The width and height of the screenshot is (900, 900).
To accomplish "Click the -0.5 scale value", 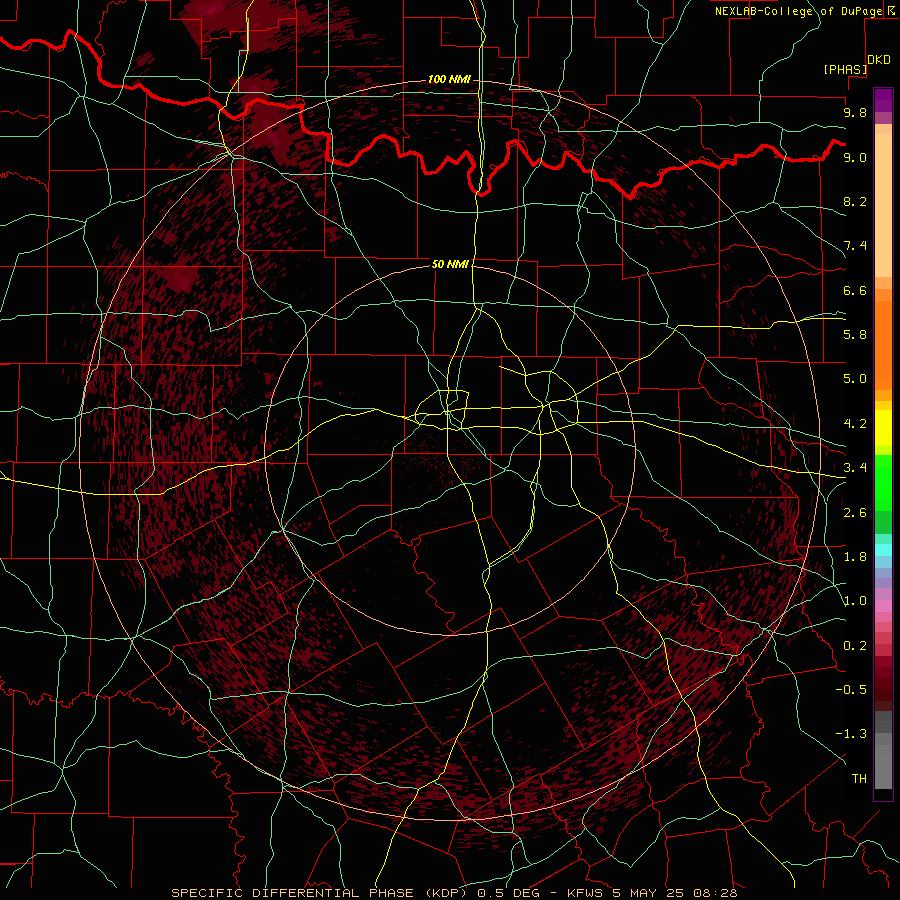I will (x=851, y=690).
